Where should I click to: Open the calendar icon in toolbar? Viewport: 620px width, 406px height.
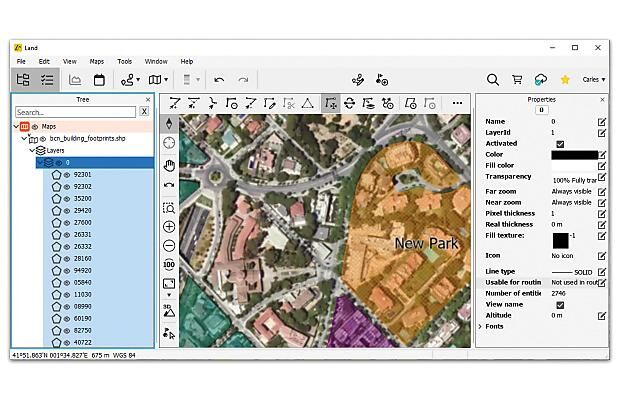[99, 80]
